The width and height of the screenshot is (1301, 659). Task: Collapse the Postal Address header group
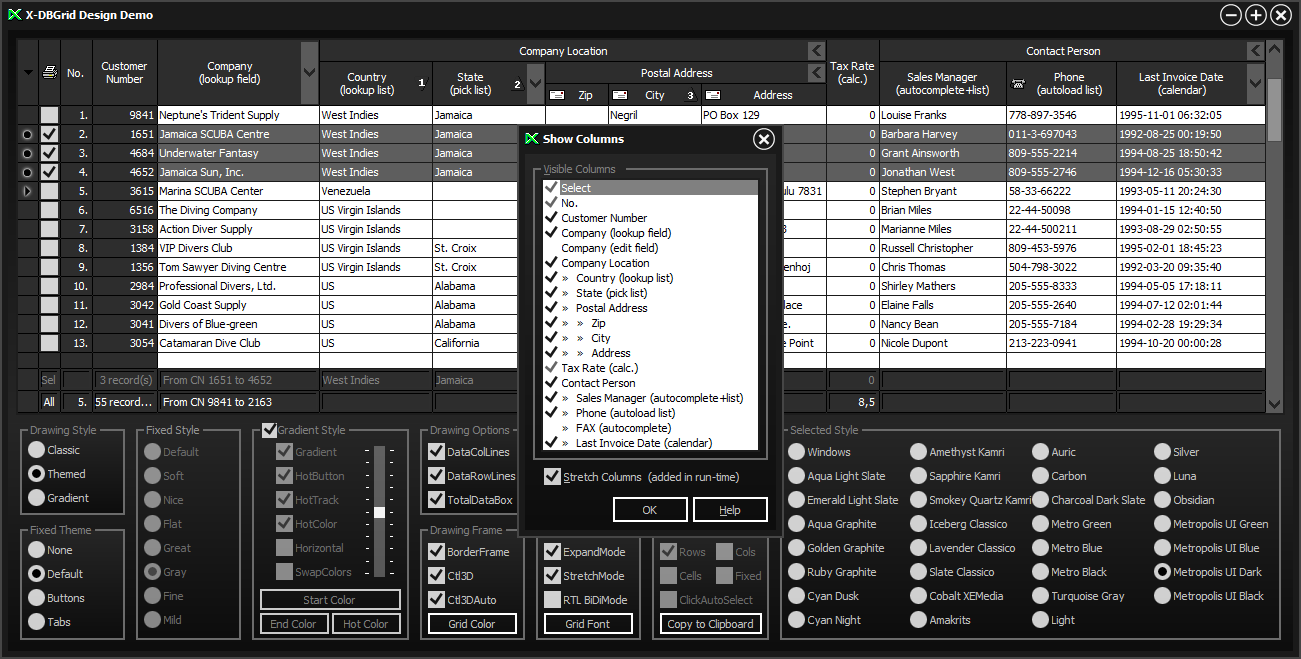coord(816,73)
